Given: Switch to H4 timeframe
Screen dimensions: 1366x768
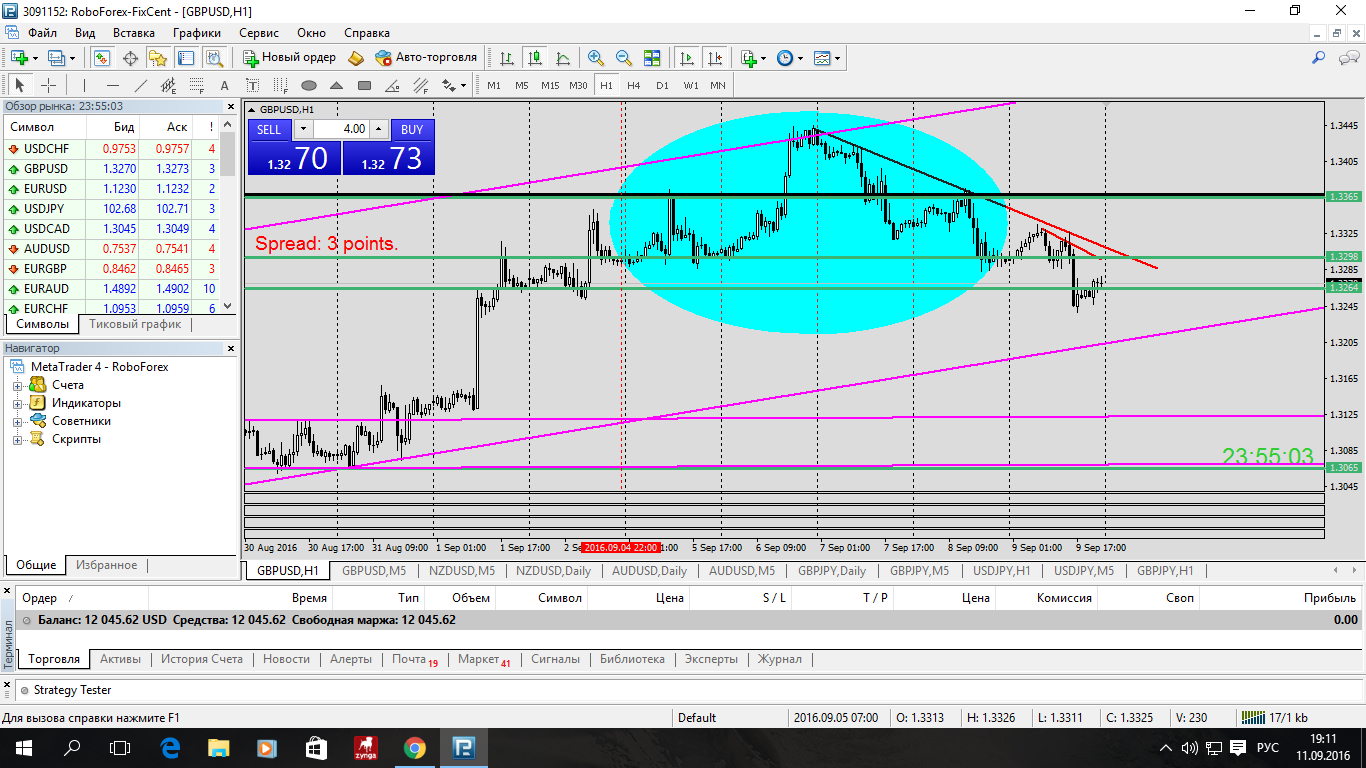Looking at the screenshot, I should tap(633, 85).
